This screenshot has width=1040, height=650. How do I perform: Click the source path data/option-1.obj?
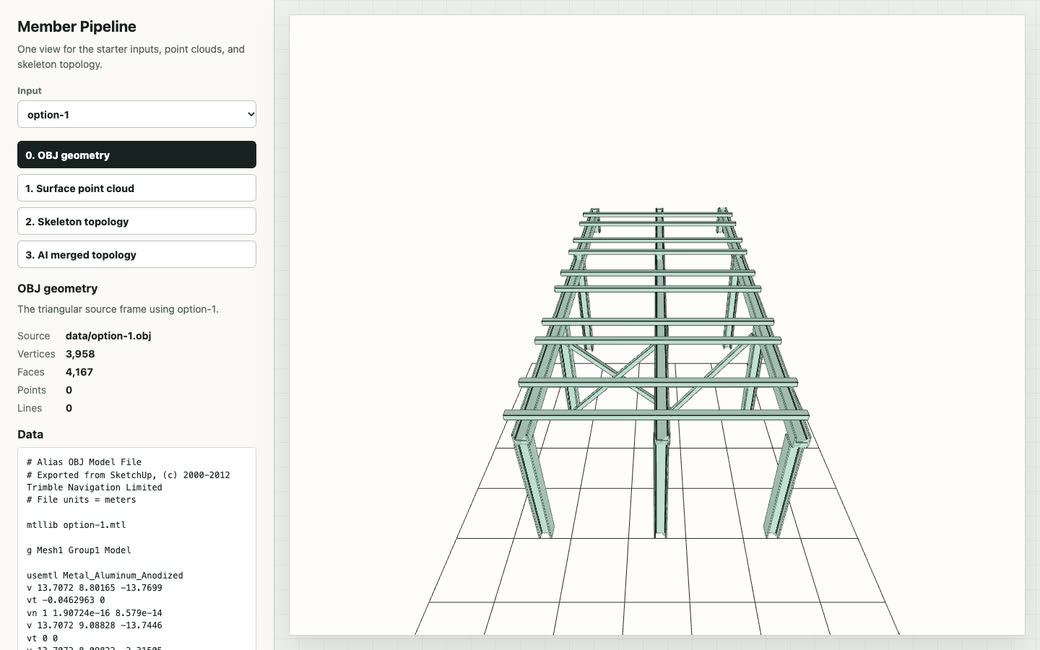point(108,336)
